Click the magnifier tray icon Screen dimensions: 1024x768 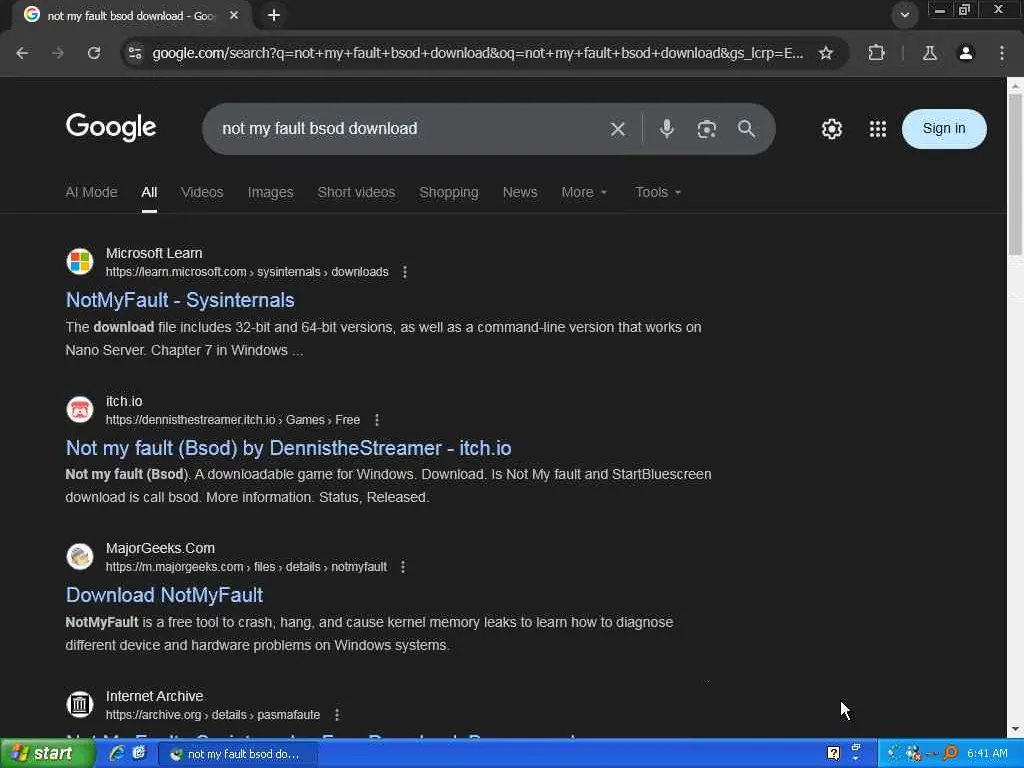pos(950,754)
